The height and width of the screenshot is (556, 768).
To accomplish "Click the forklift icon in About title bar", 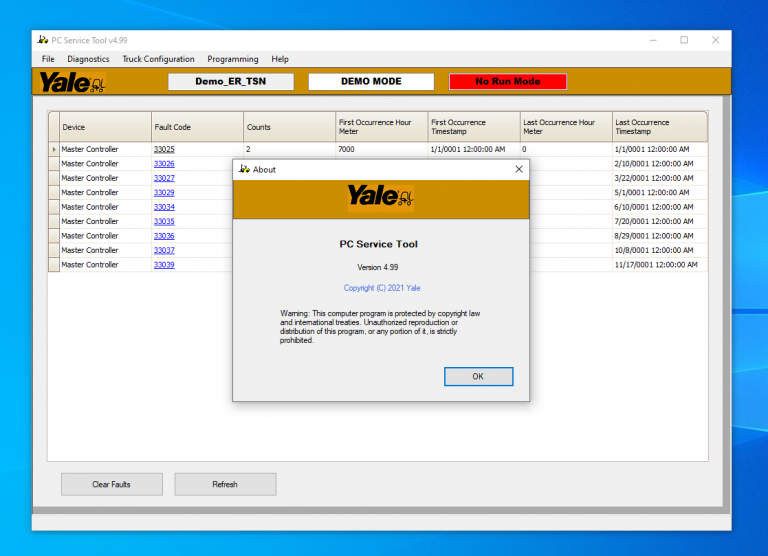I will click(244, 169).
